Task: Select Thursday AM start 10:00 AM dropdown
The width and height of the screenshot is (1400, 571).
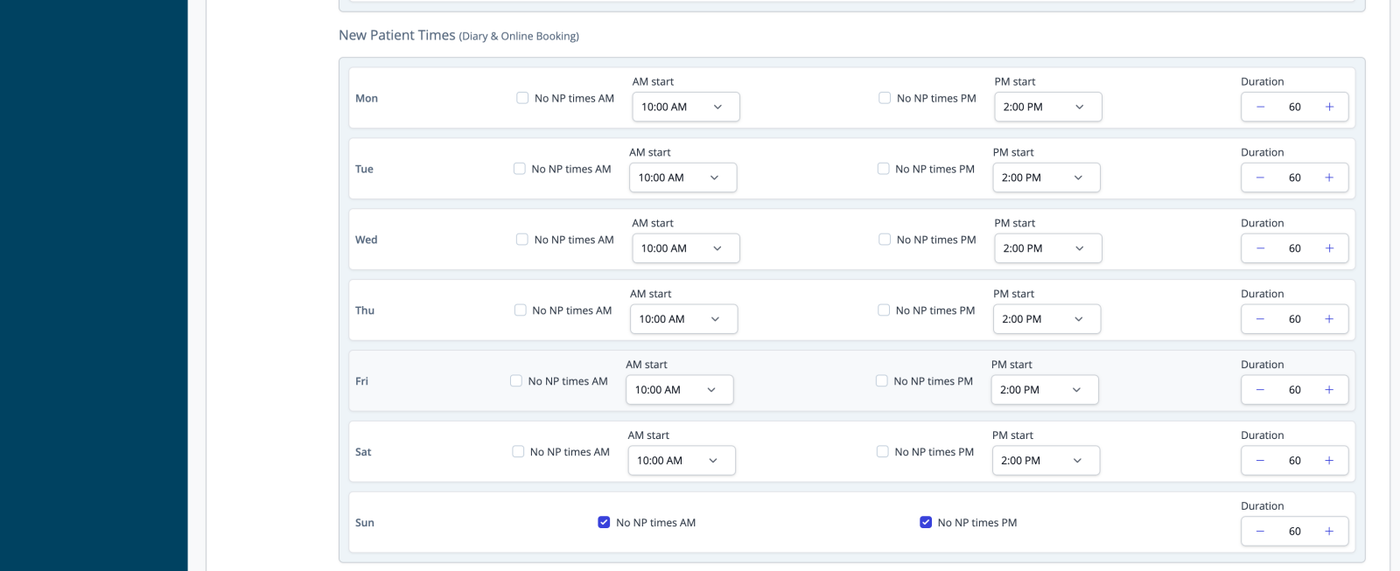Action: click(x=684, y=319)
